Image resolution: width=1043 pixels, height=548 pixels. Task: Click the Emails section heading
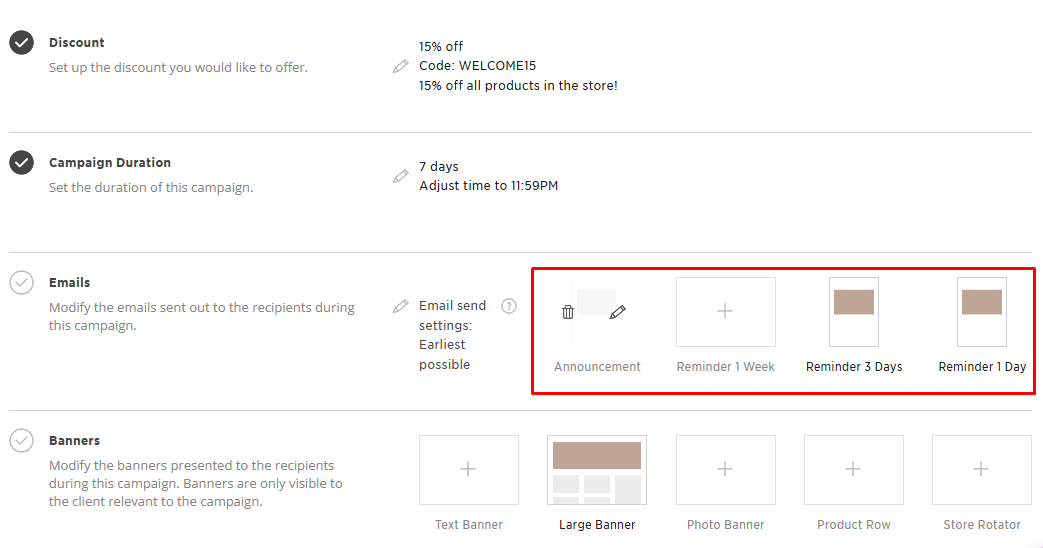click(x=70, y=283)
